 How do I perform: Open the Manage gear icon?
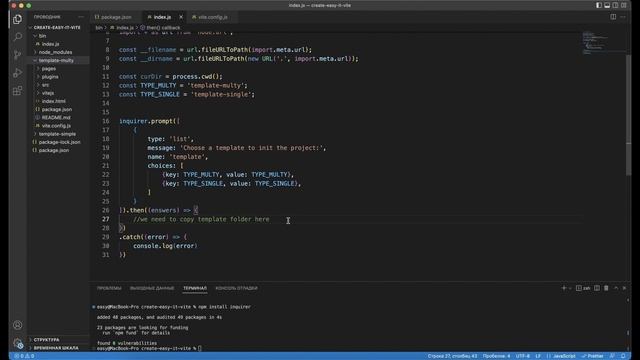pyautogui.click(x=18, y=343)
